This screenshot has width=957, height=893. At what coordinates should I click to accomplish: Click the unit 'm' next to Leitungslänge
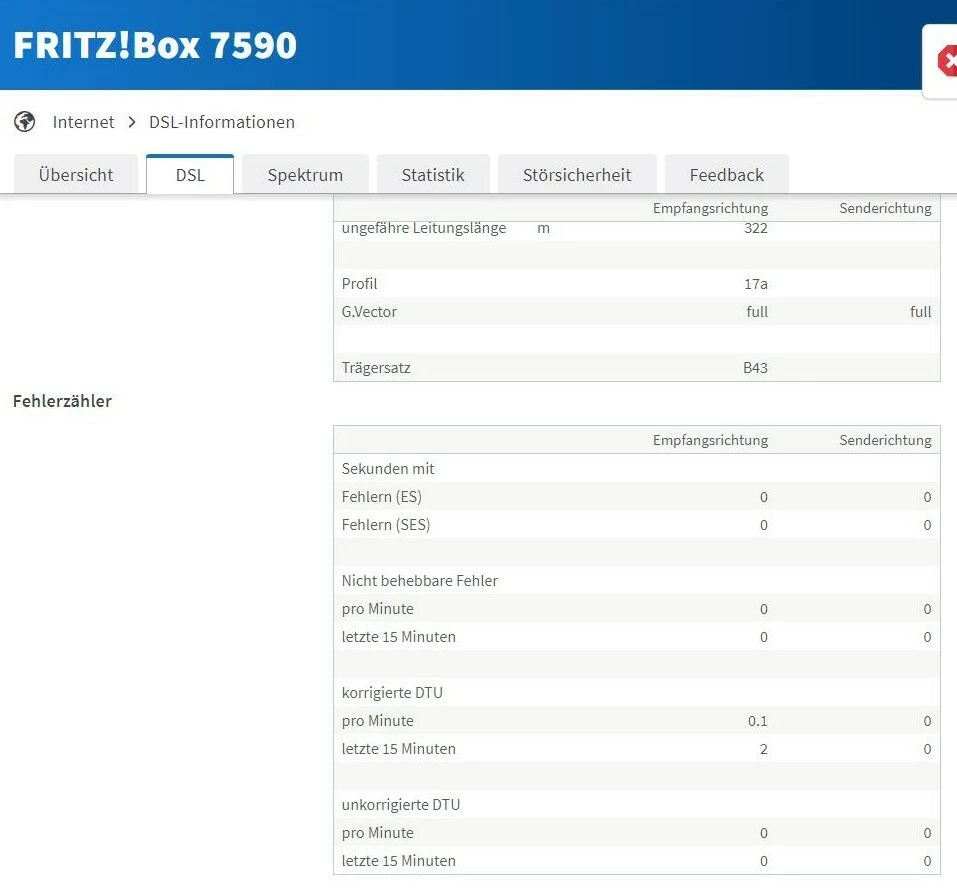(543, 228)
